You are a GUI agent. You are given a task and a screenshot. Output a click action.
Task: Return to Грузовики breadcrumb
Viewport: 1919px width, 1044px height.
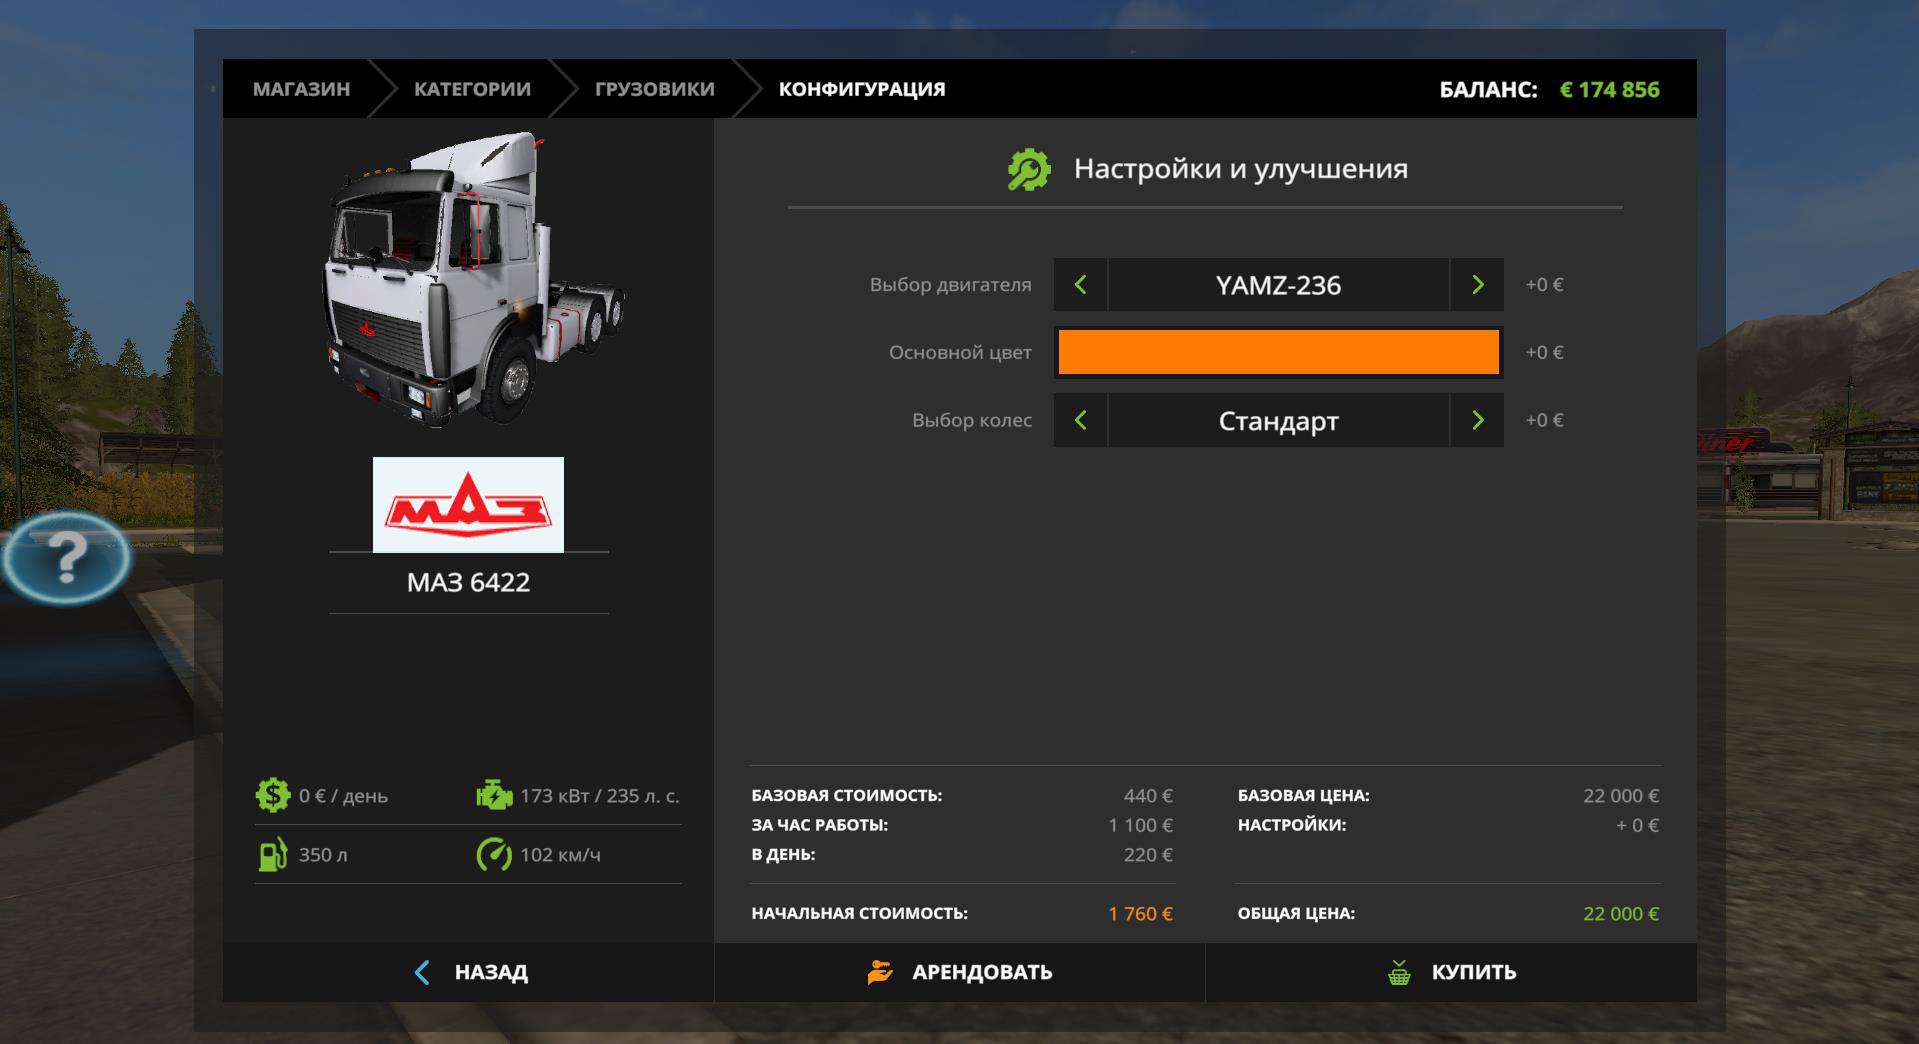click(x=654, y=89)
